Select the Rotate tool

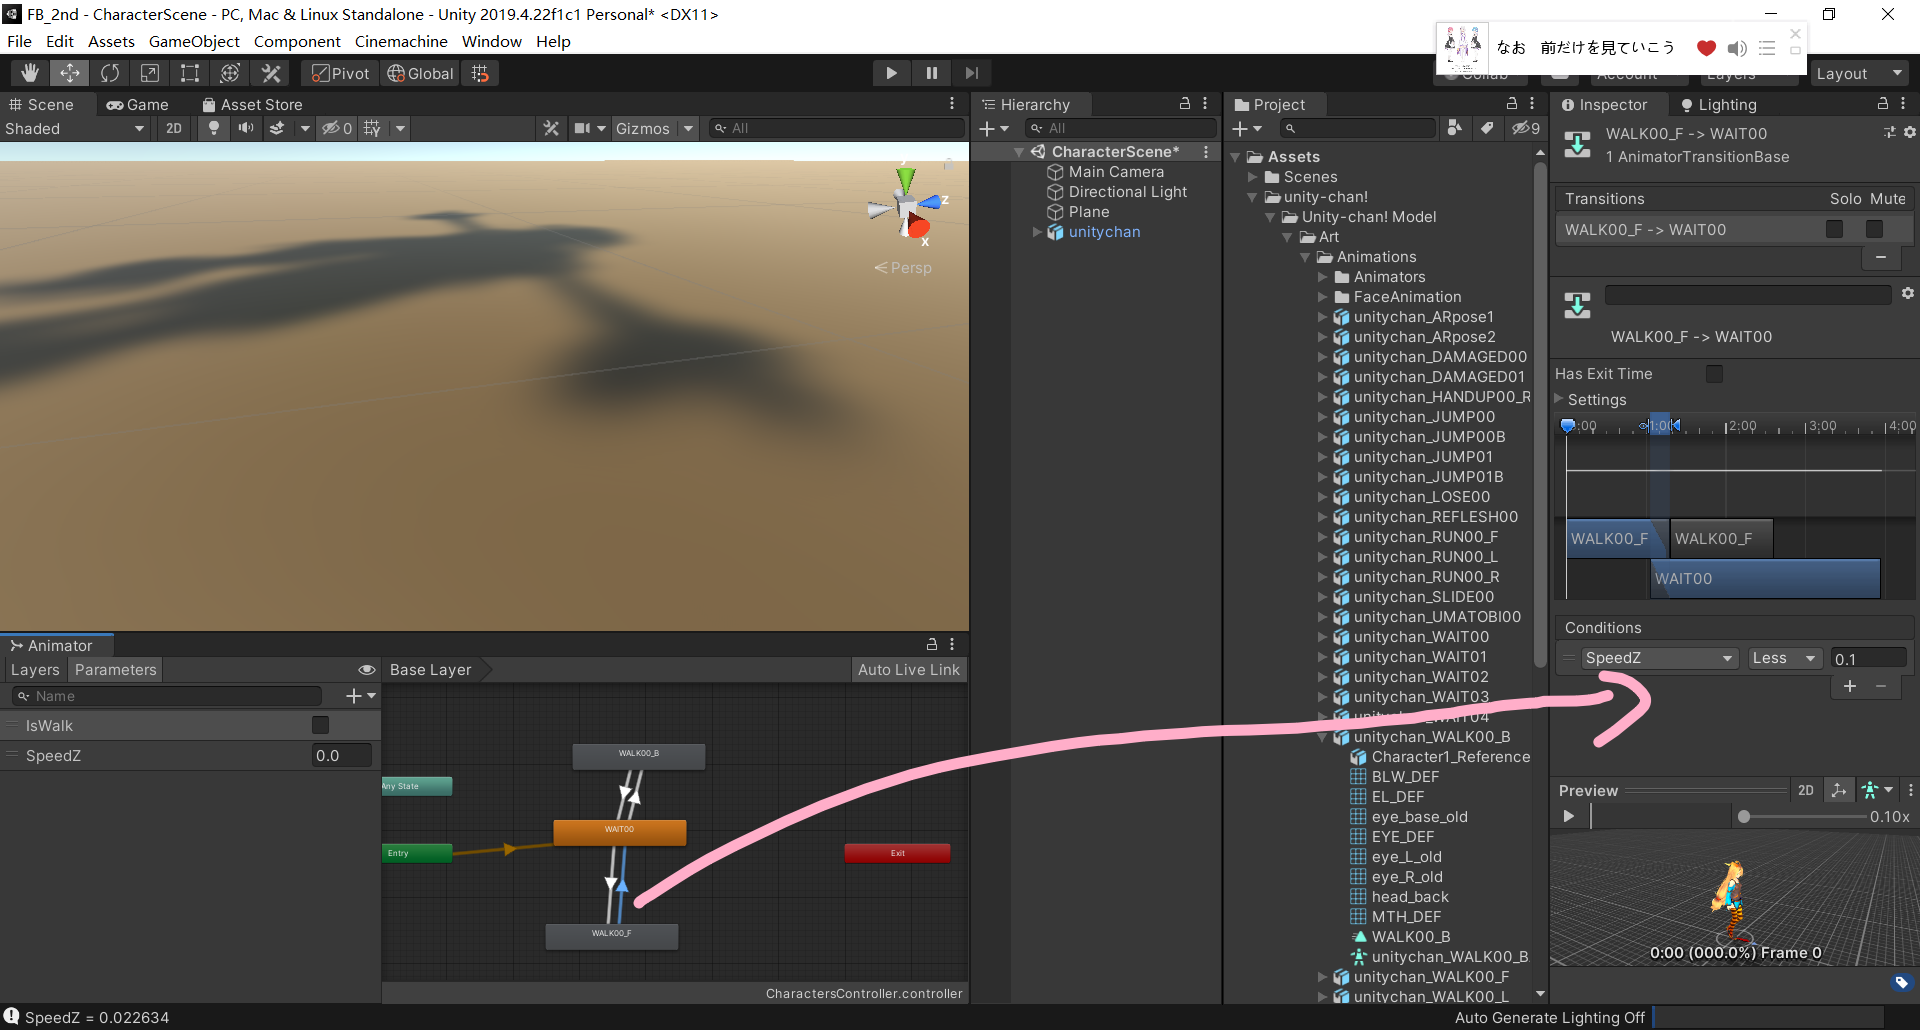(110, 73)
